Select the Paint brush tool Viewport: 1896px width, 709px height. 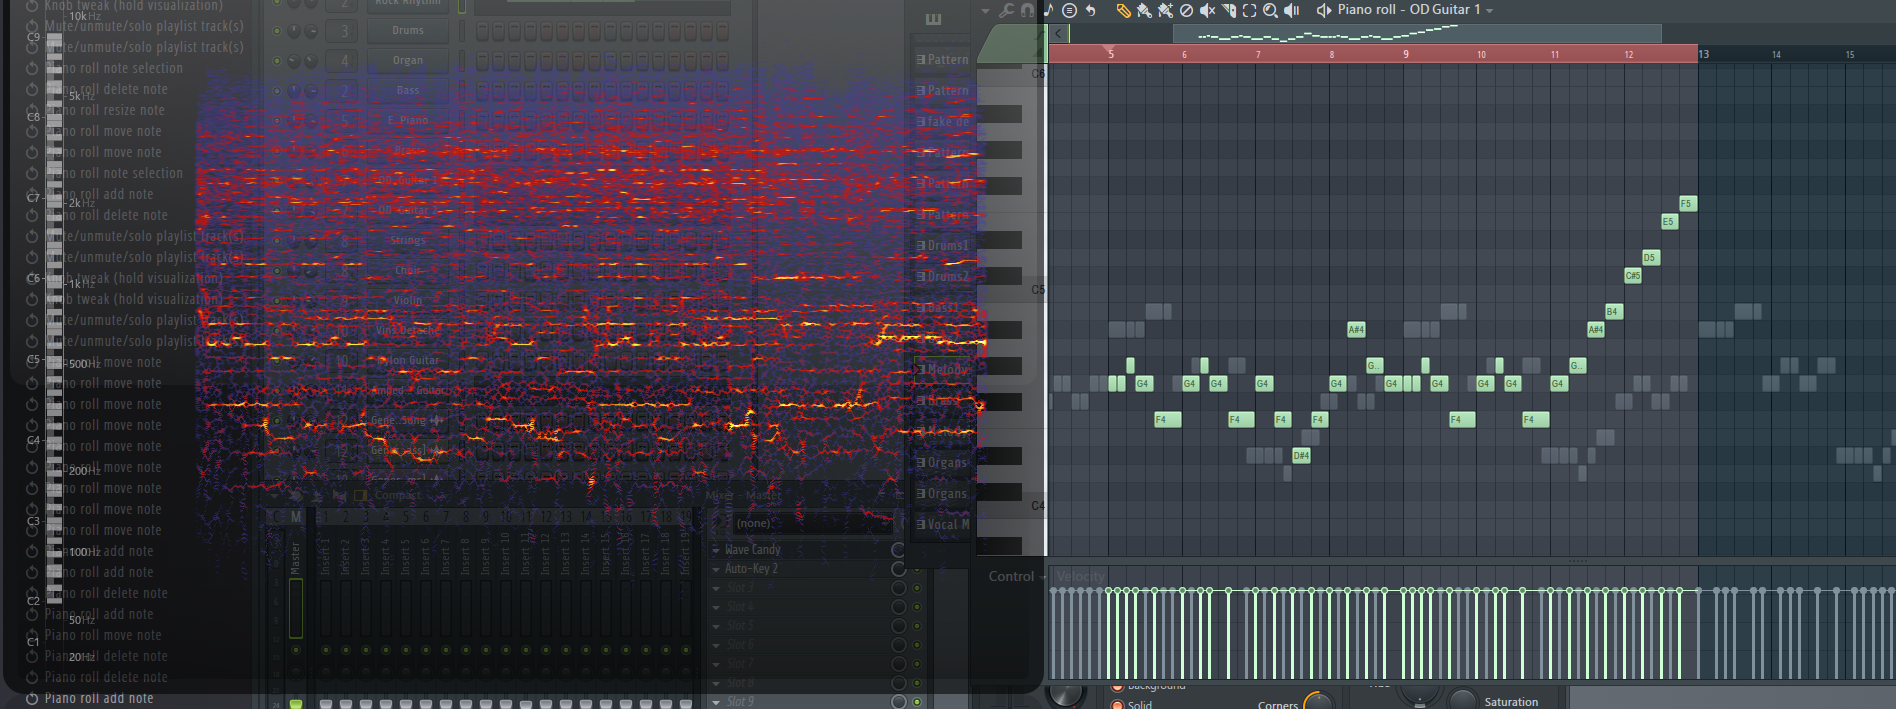tap(1144, 10)
